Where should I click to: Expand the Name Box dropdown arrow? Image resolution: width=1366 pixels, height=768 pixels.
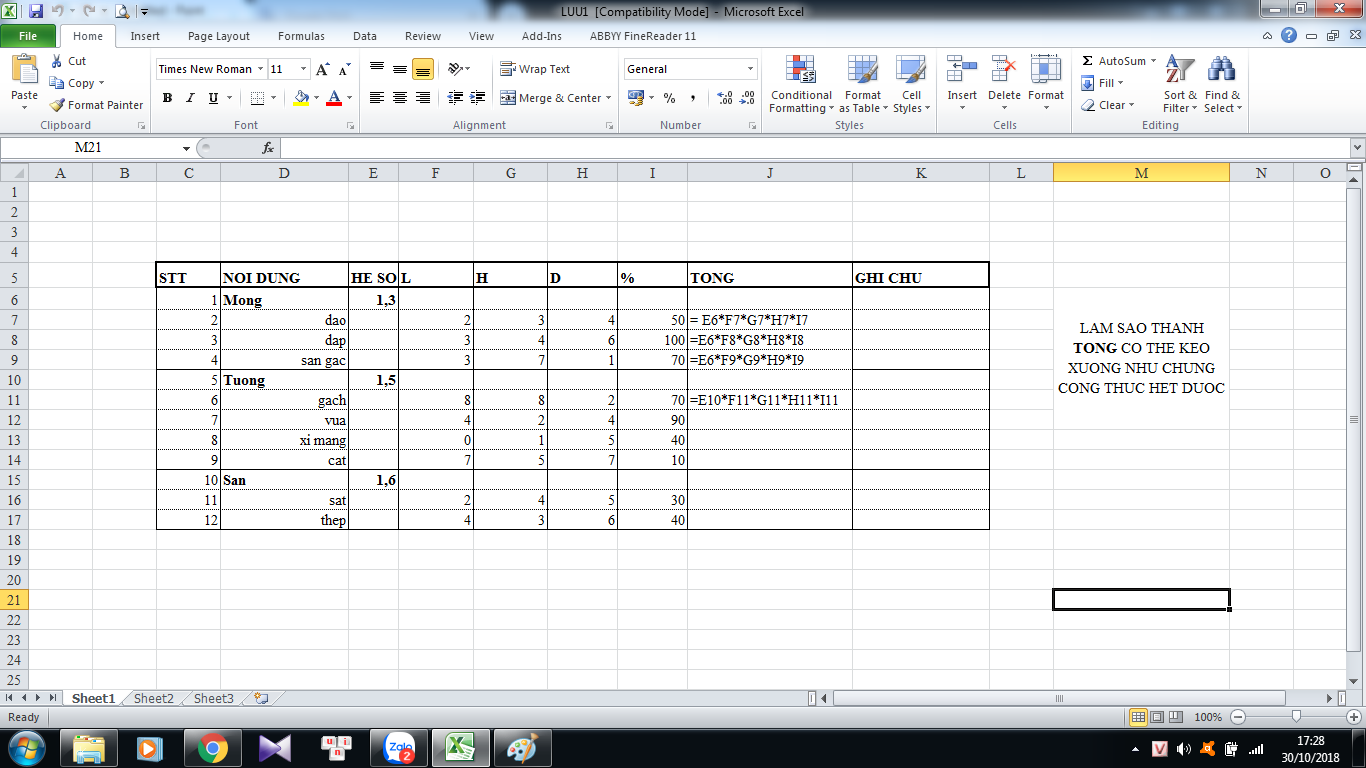click(186, 148)
